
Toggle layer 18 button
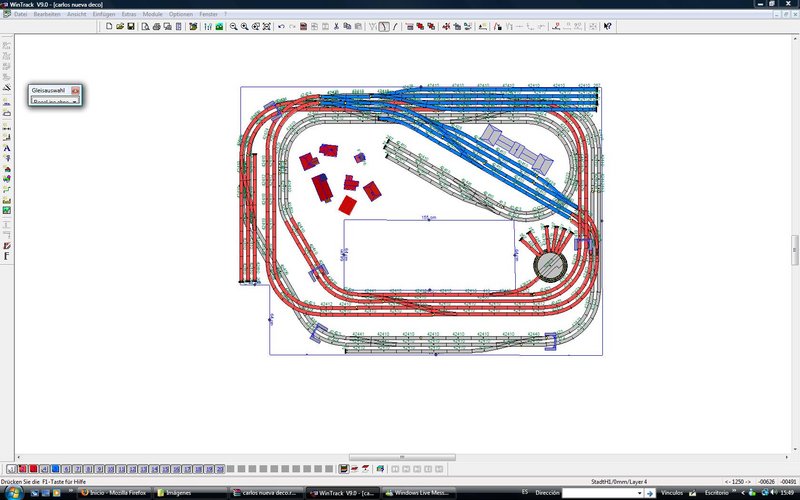(198, 469)
